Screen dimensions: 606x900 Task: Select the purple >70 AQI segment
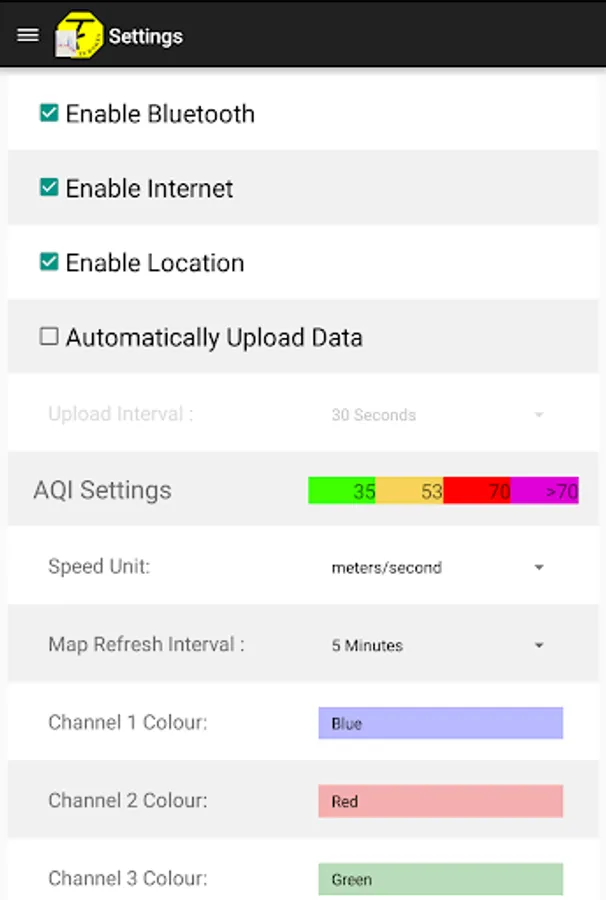(545, 491)
